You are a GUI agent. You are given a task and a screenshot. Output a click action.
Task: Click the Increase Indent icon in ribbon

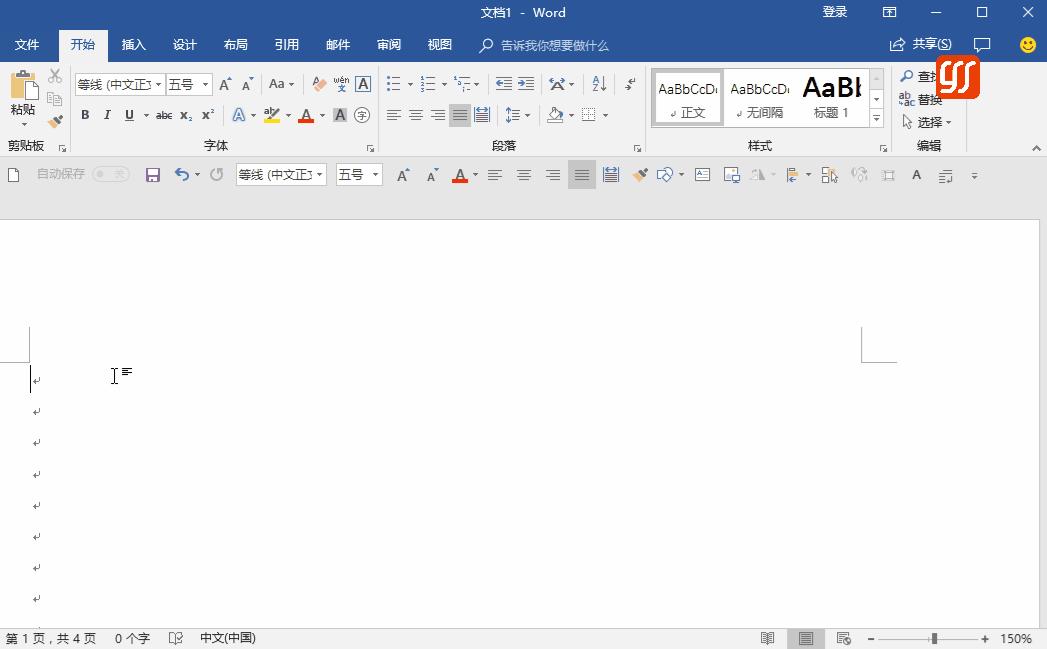(x=526, y=84)
